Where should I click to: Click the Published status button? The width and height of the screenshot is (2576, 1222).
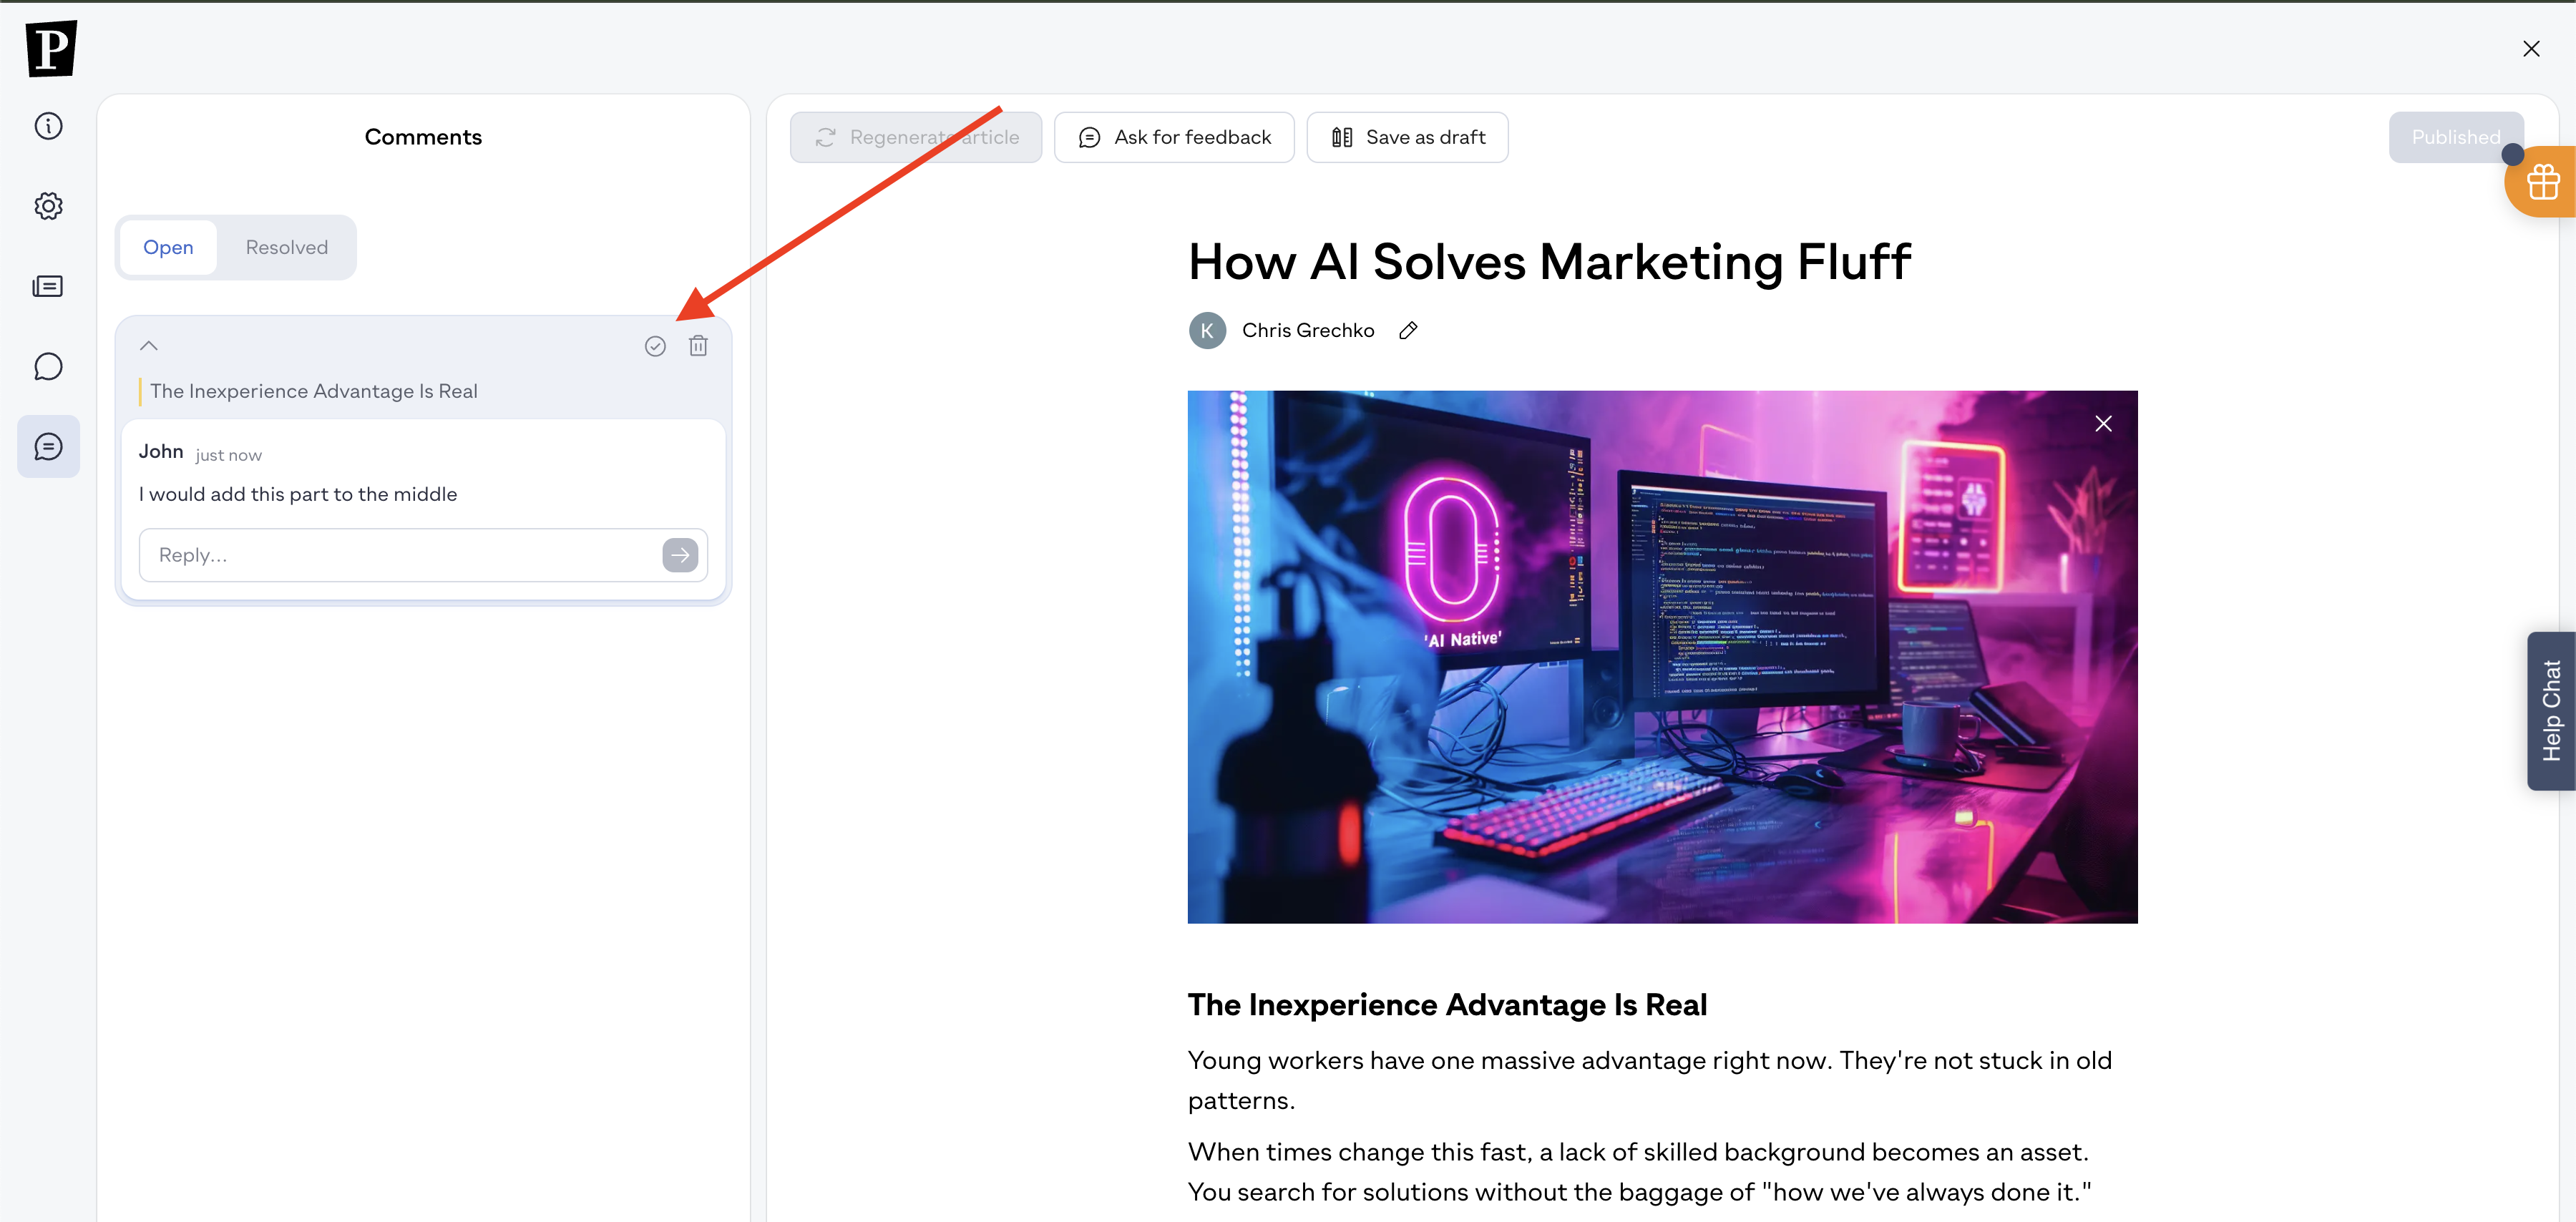2455,137
